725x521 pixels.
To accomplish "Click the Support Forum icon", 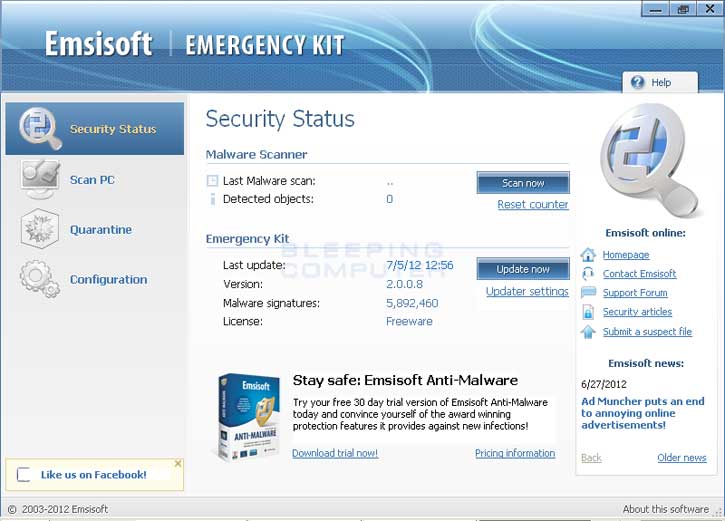I will [588, 293].
